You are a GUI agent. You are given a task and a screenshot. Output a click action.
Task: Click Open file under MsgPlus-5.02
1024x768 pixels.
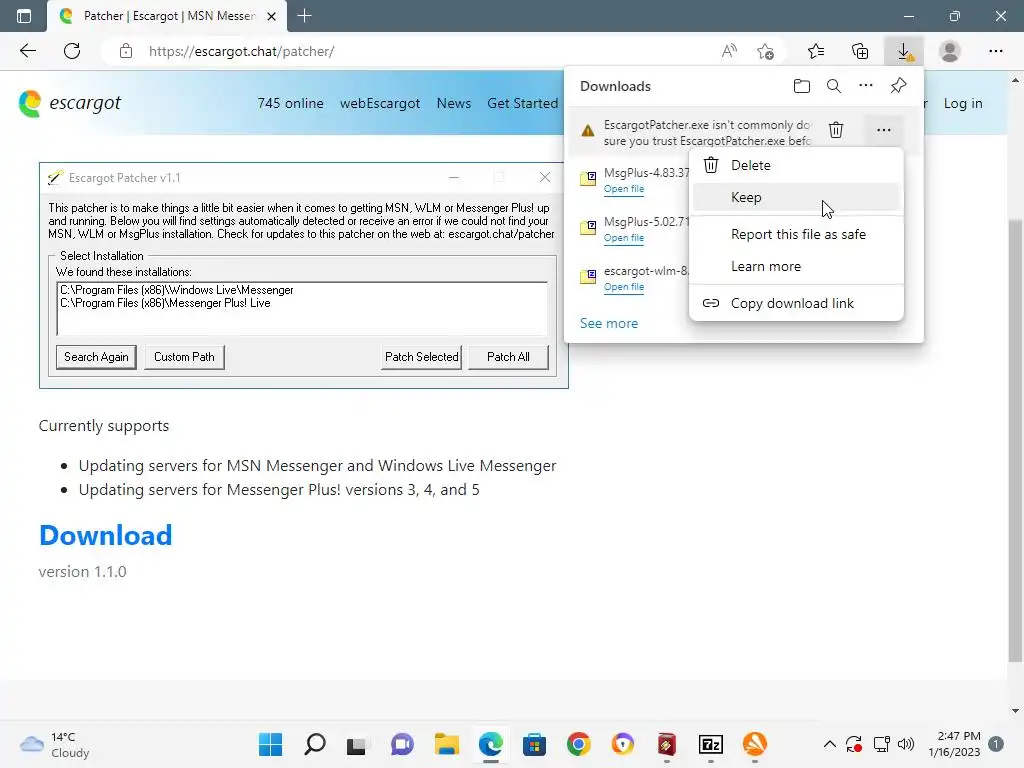coord(624,238)
